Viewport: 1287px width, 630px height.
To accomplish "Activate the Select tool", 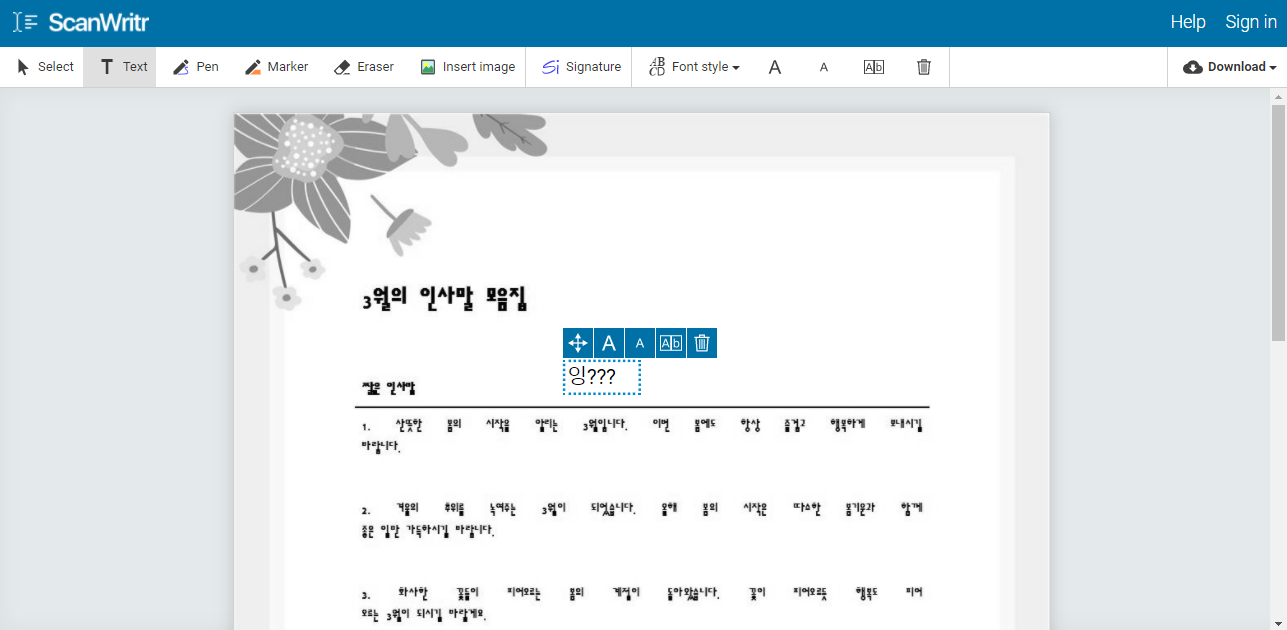I will (x=45, y=67).
